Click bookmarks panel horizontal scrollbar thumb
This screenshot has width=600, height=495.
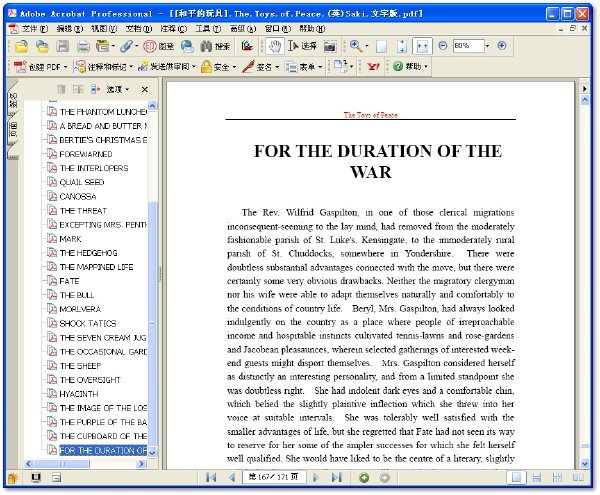click(62, 464)
